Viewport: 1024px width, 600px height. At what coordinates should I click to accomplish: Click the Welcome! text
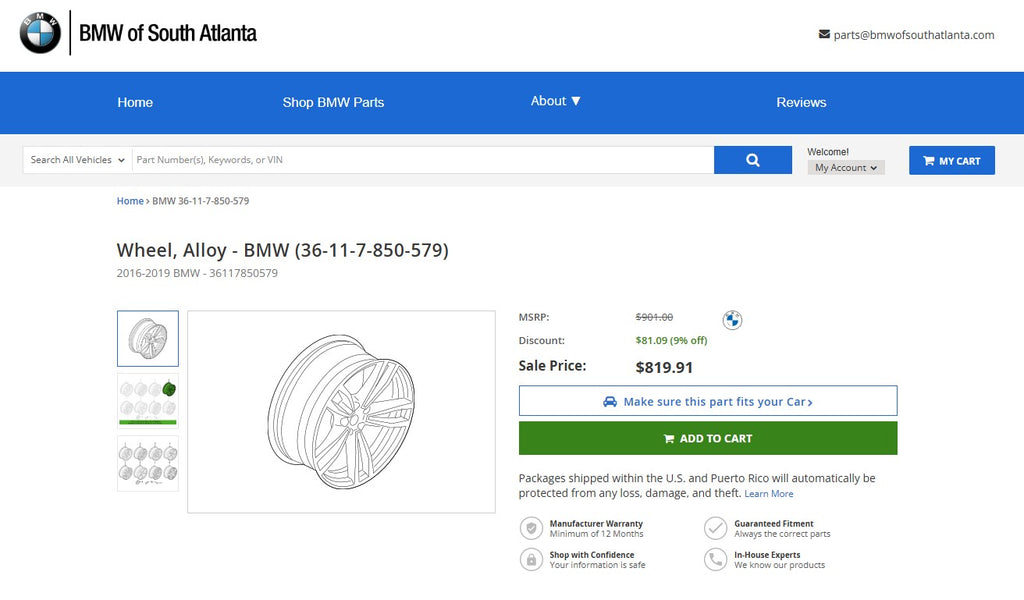tap(828, 152)
